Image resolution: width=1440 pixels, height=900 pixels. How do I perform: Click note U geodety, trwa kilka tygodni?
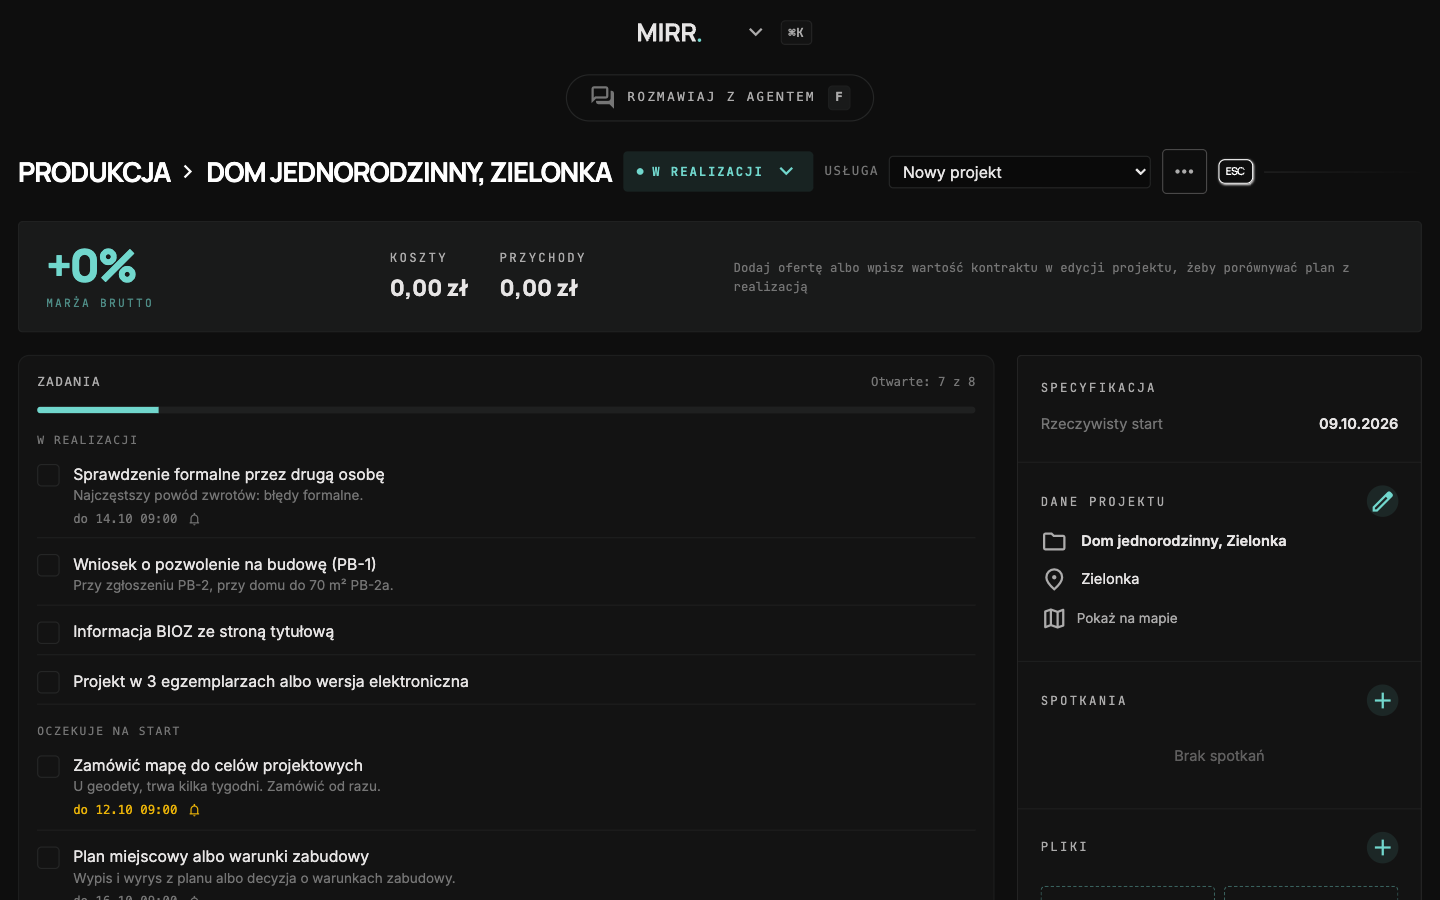[227, 786]
